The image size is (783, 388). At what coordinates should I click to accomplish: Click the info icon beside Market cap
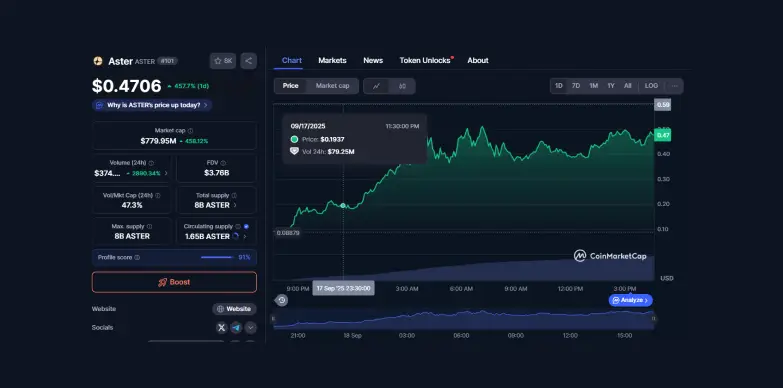click(x=191, y=130)
